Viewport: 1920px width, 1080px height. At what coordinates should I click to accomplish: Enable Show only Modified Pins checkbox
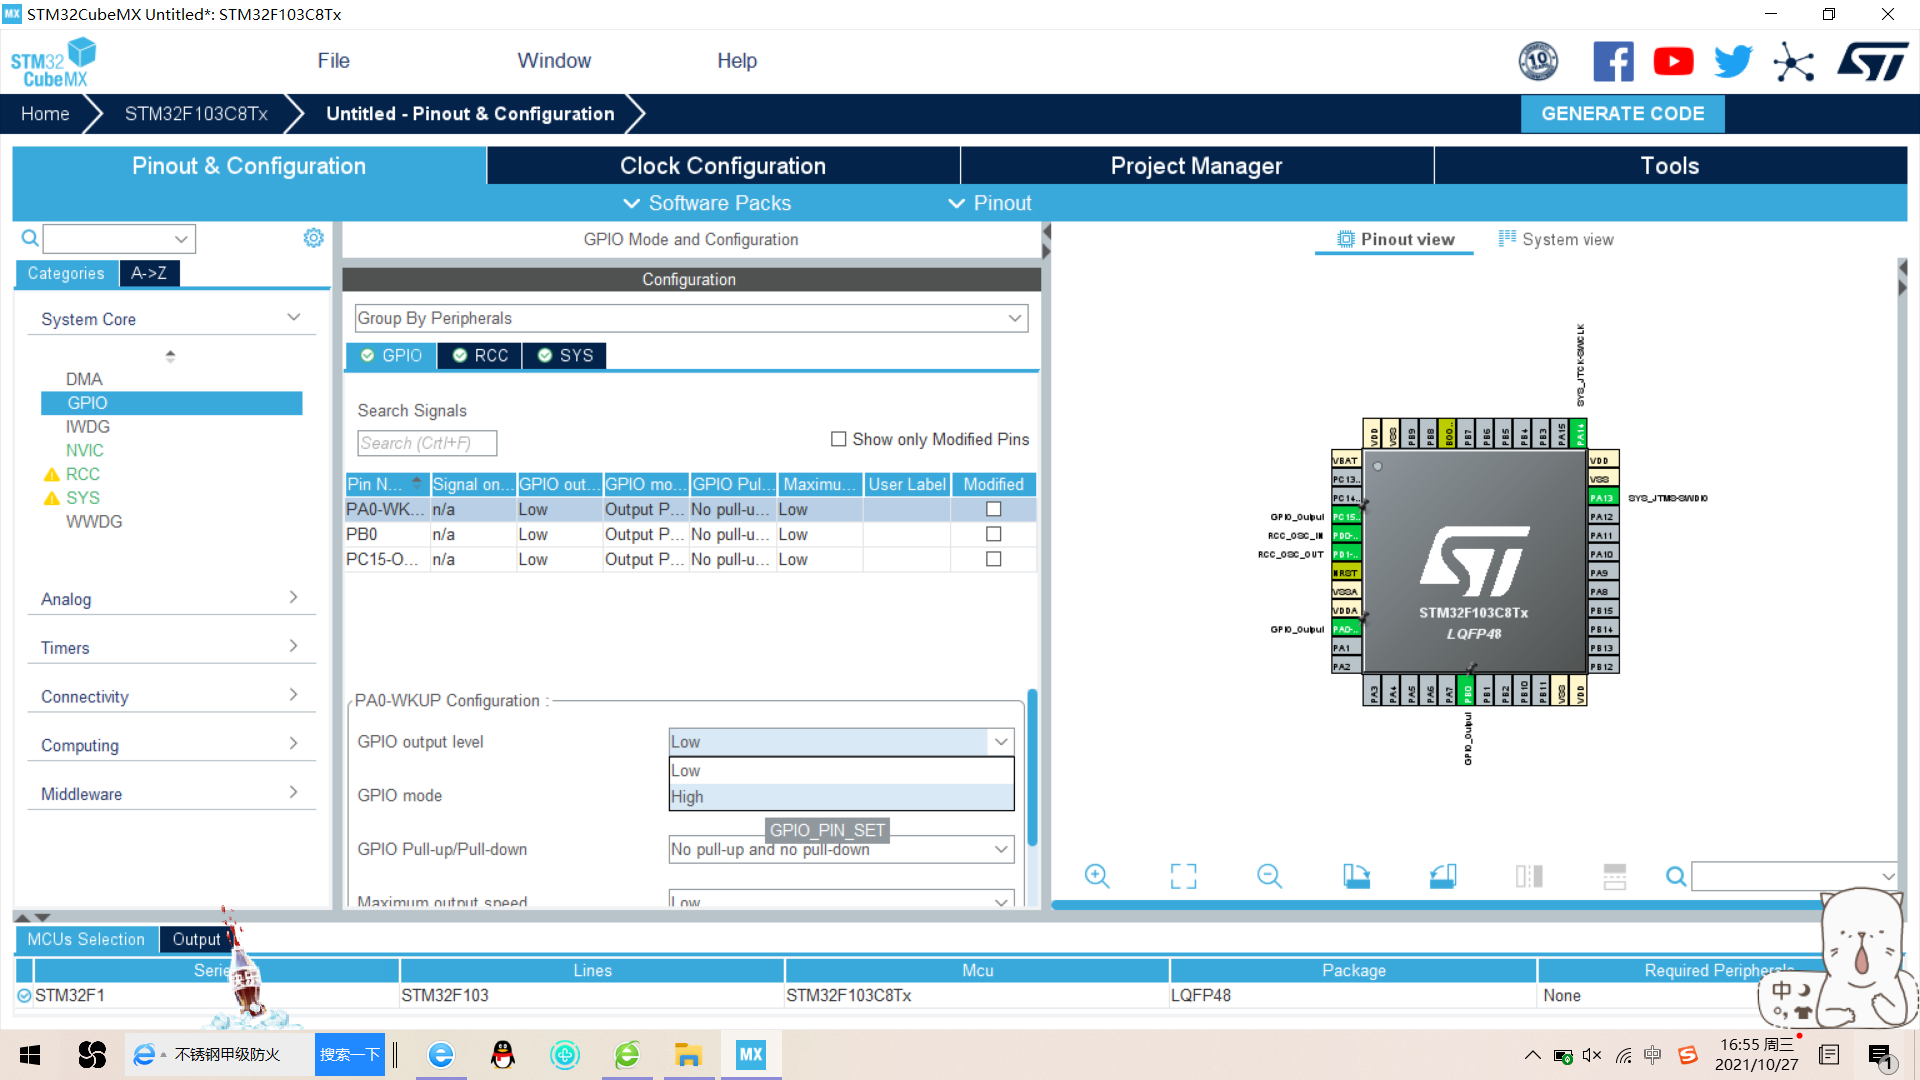point(839,439)
